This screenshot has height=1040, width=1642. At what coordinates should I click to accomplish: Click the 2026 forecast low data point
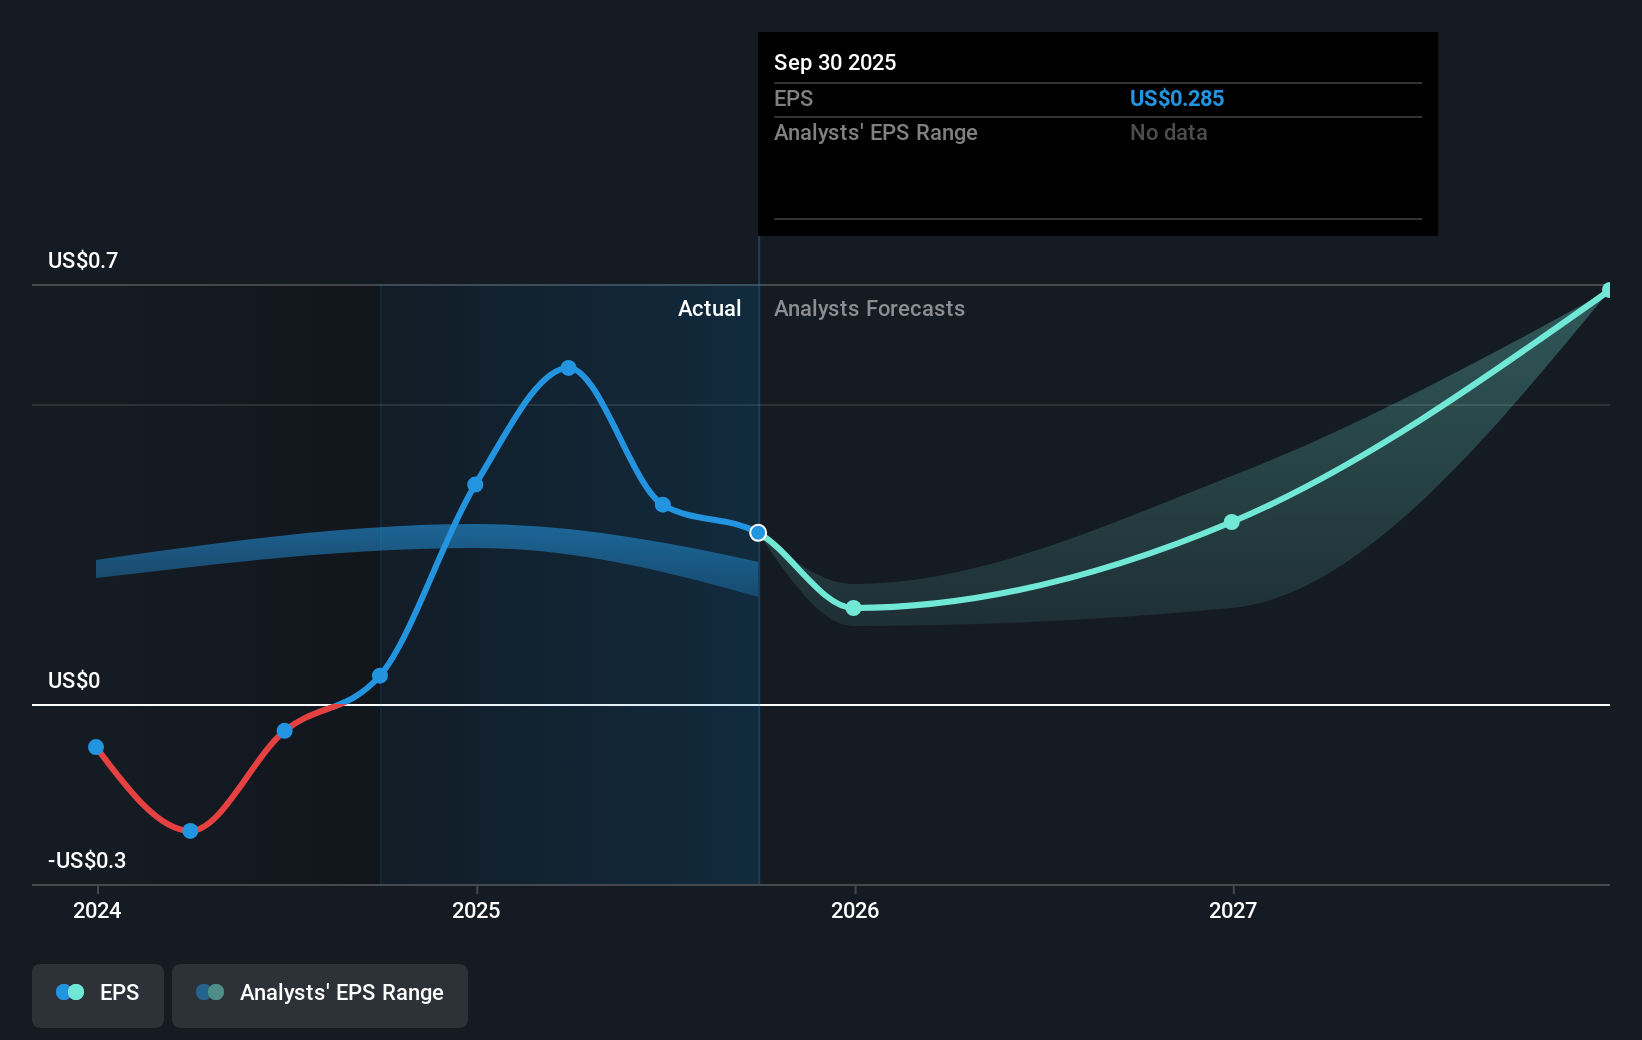click(x=853, y=608)
